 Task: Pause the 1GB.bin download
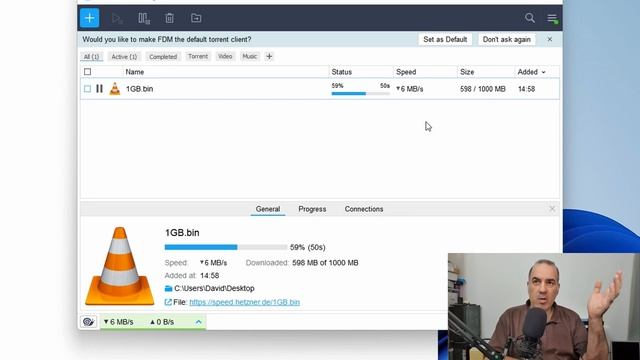click(99, 89)
